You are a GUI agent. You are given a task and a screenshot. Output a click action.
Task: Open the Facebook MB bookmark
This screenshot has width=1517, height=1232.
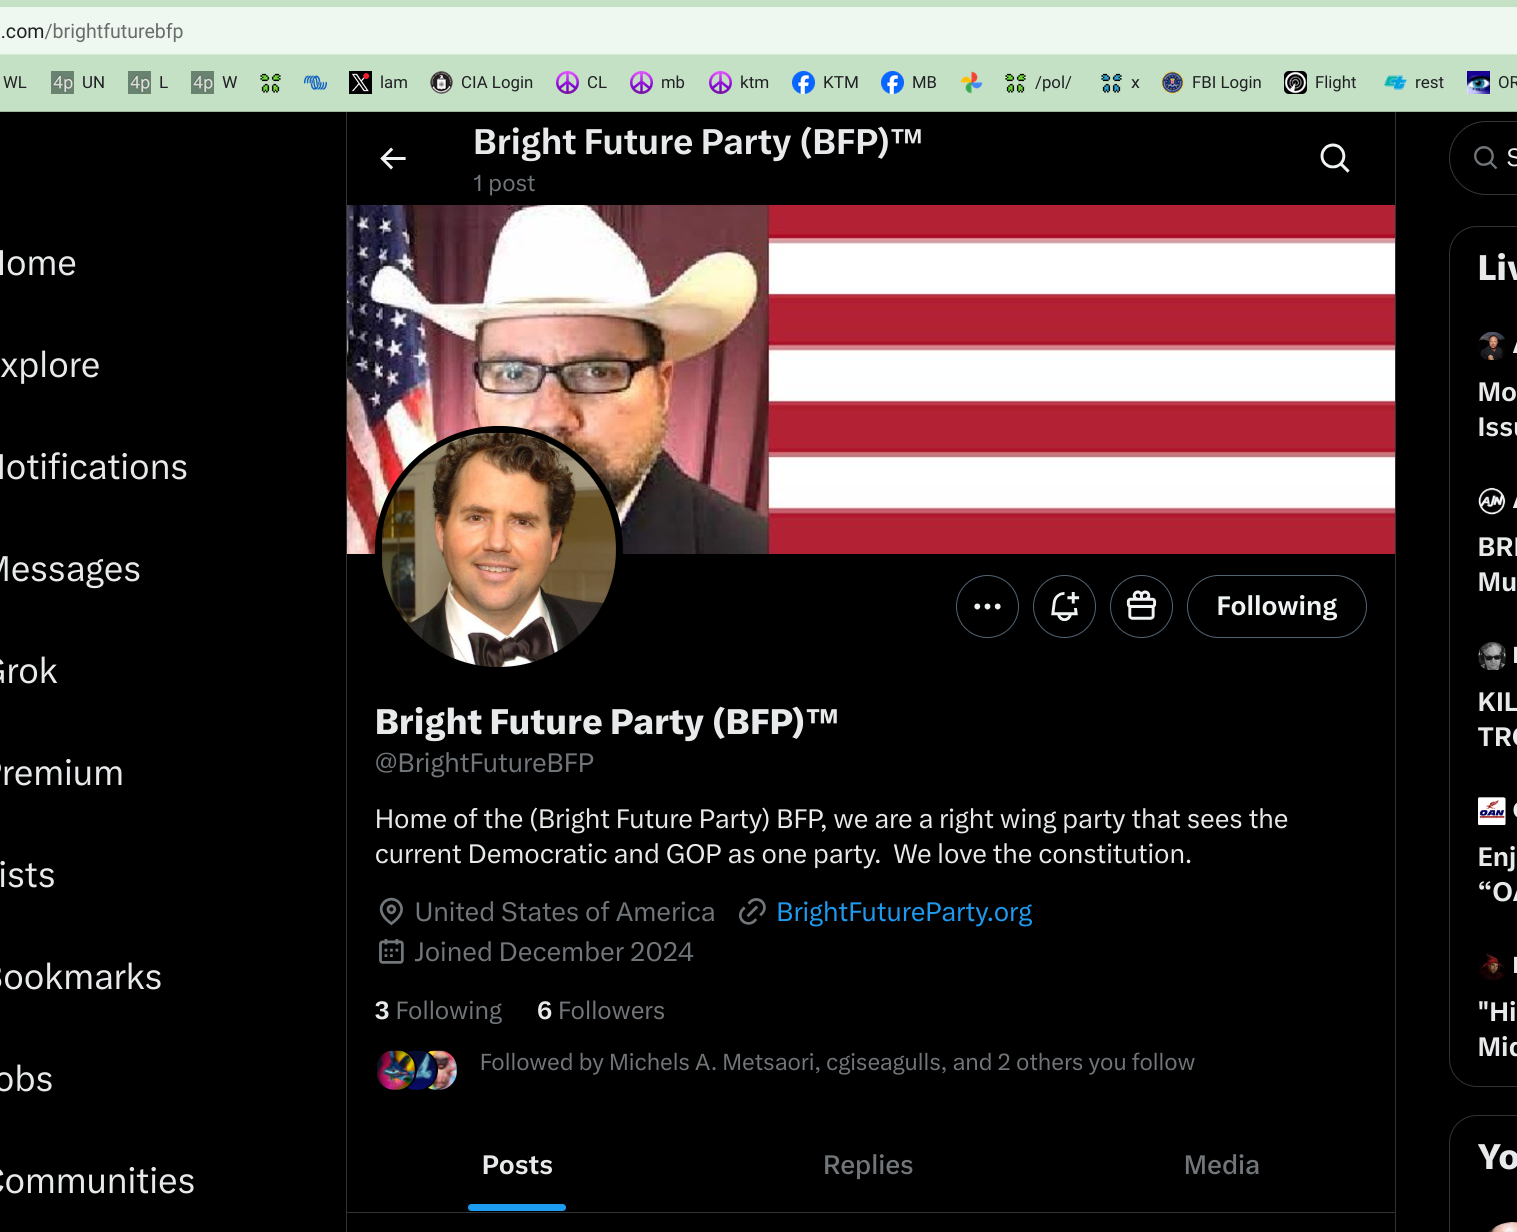tap(908, 82)
